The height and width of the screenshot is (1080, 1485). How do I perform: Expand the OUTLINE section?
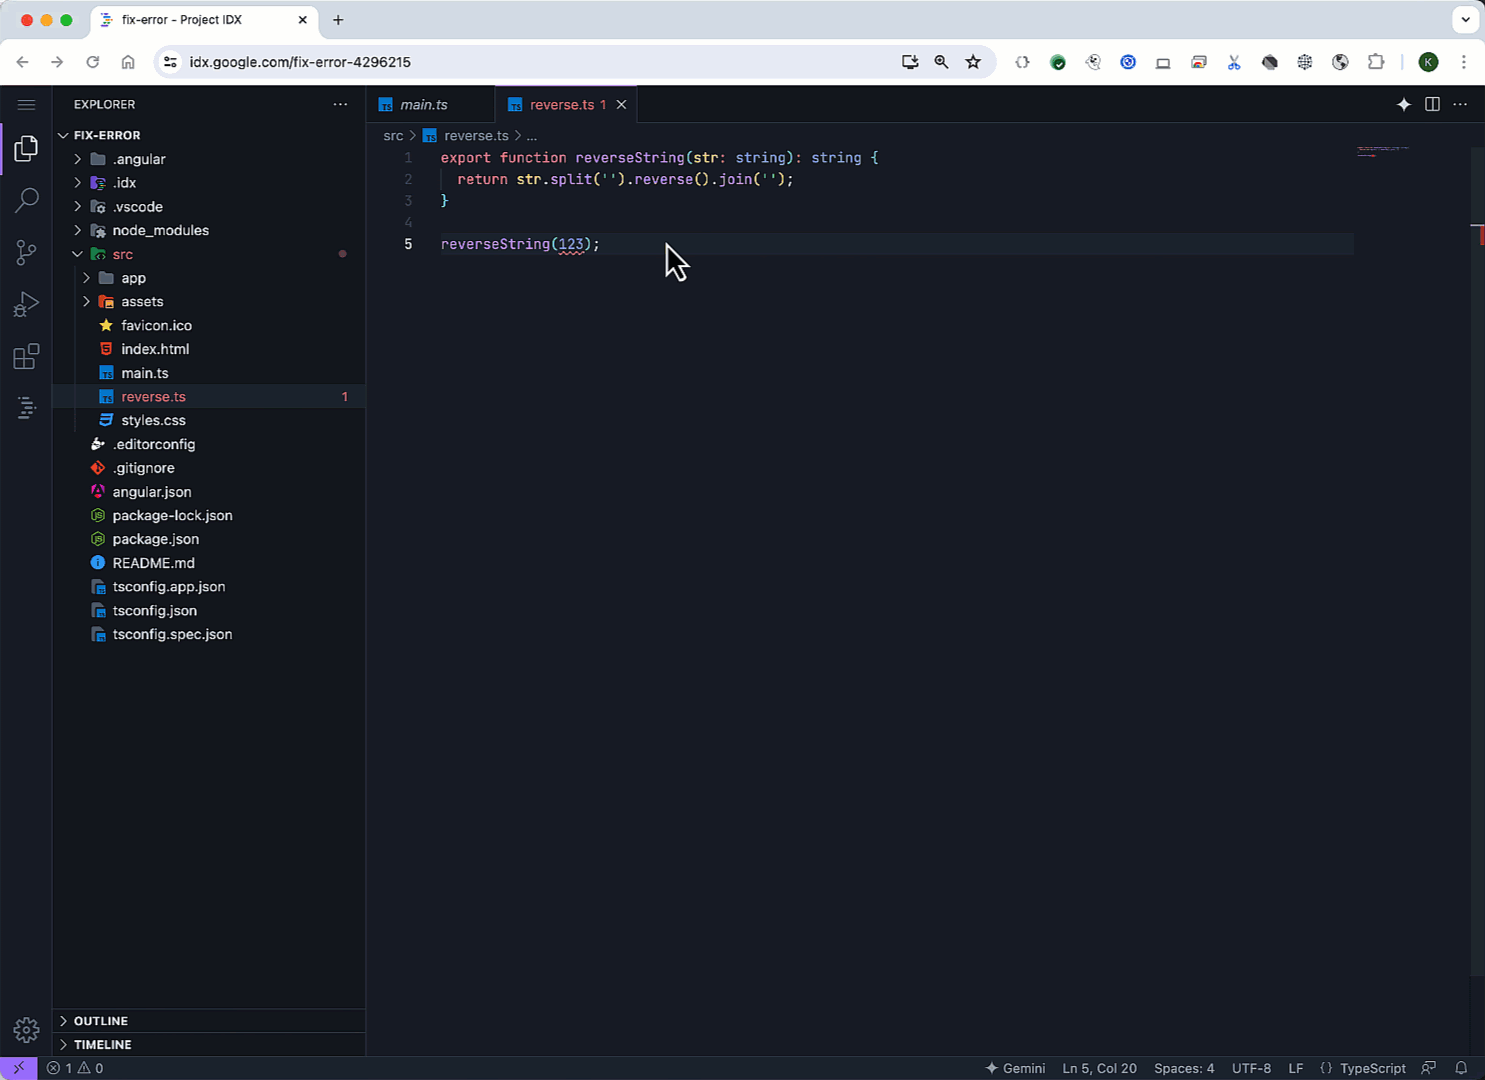coord(101,1021)
